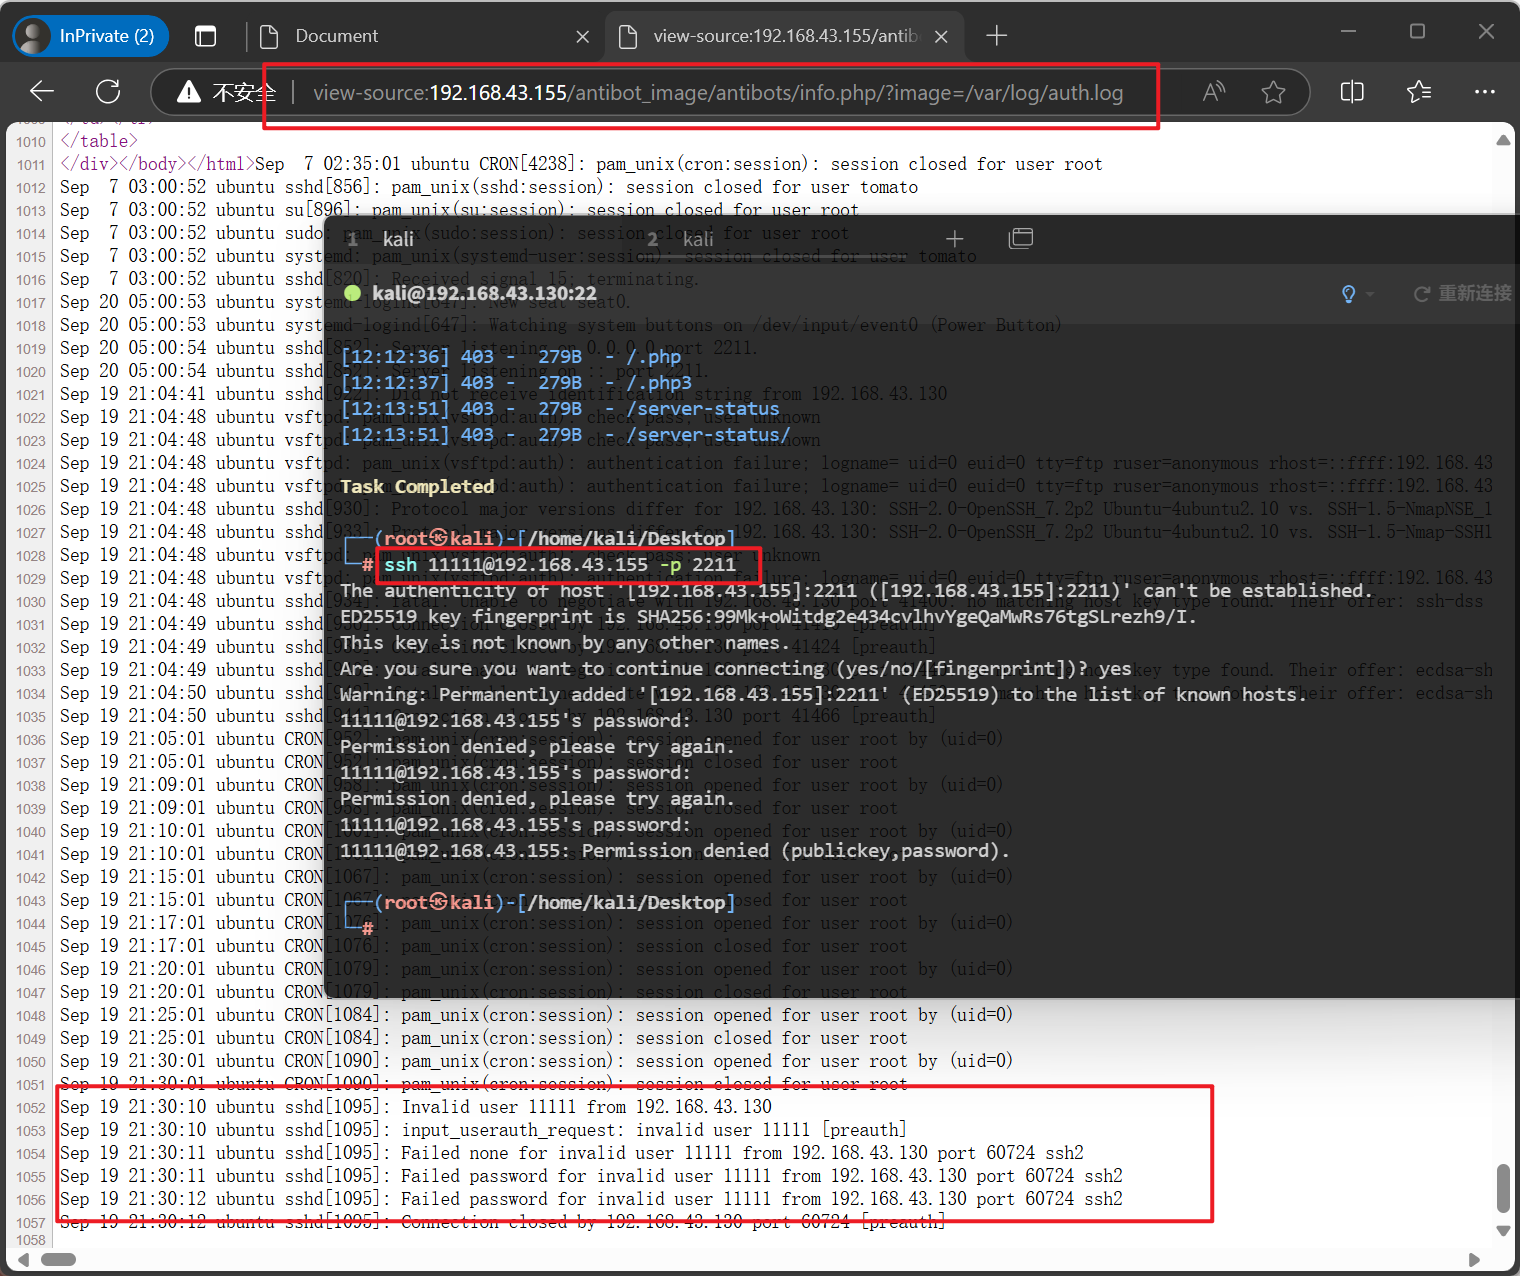The image size is (1520, 1276).
Task: Open split screen view icon
Action: tap(1352, 92)
